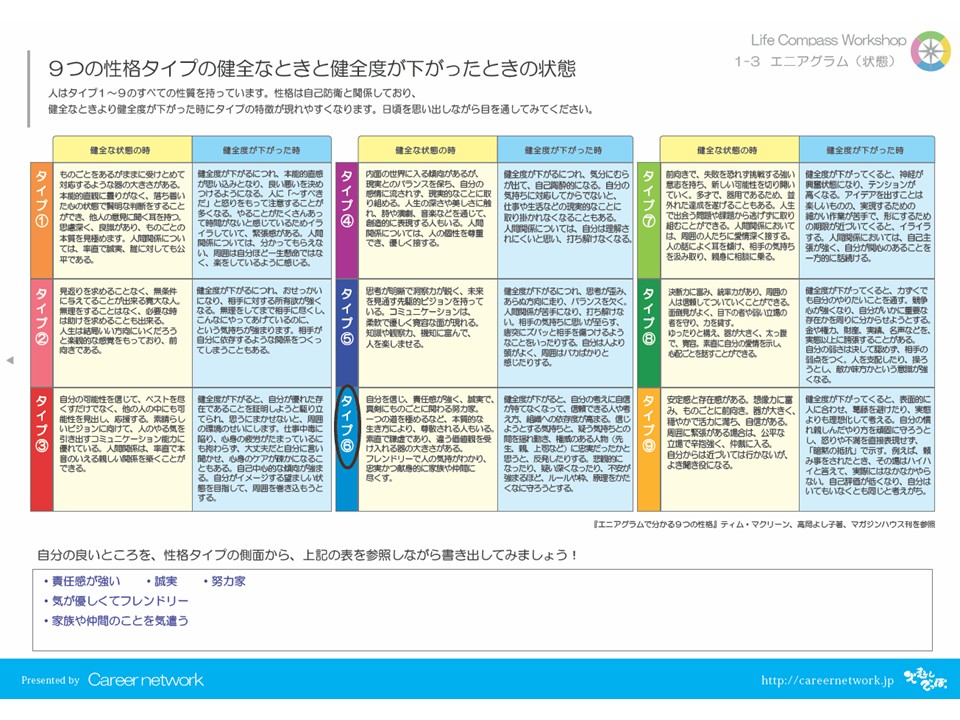The width and height of the screenshot is (960, 720).
Task: Click タイプ⑨ lowered-health cell starting '健全度が下がってくると、表面的に'
Action: [x=867, y=449]
